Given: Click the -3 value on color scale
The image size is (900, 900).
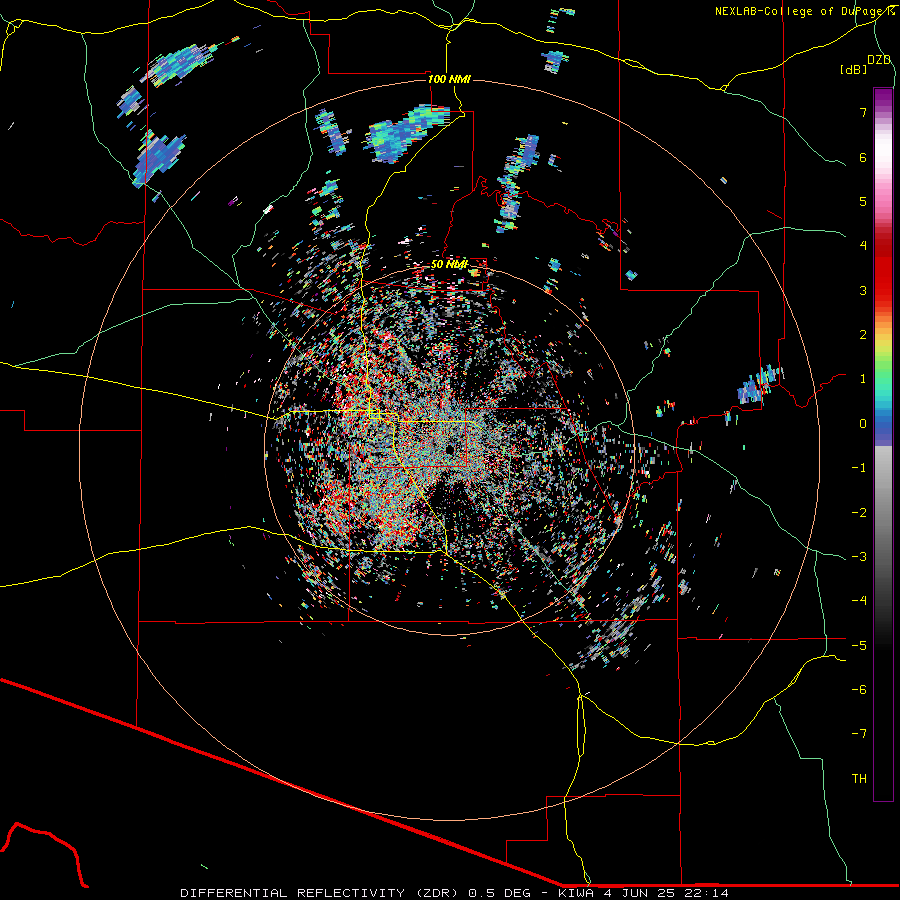Looking at the screenshot, I should coord(859,557).
